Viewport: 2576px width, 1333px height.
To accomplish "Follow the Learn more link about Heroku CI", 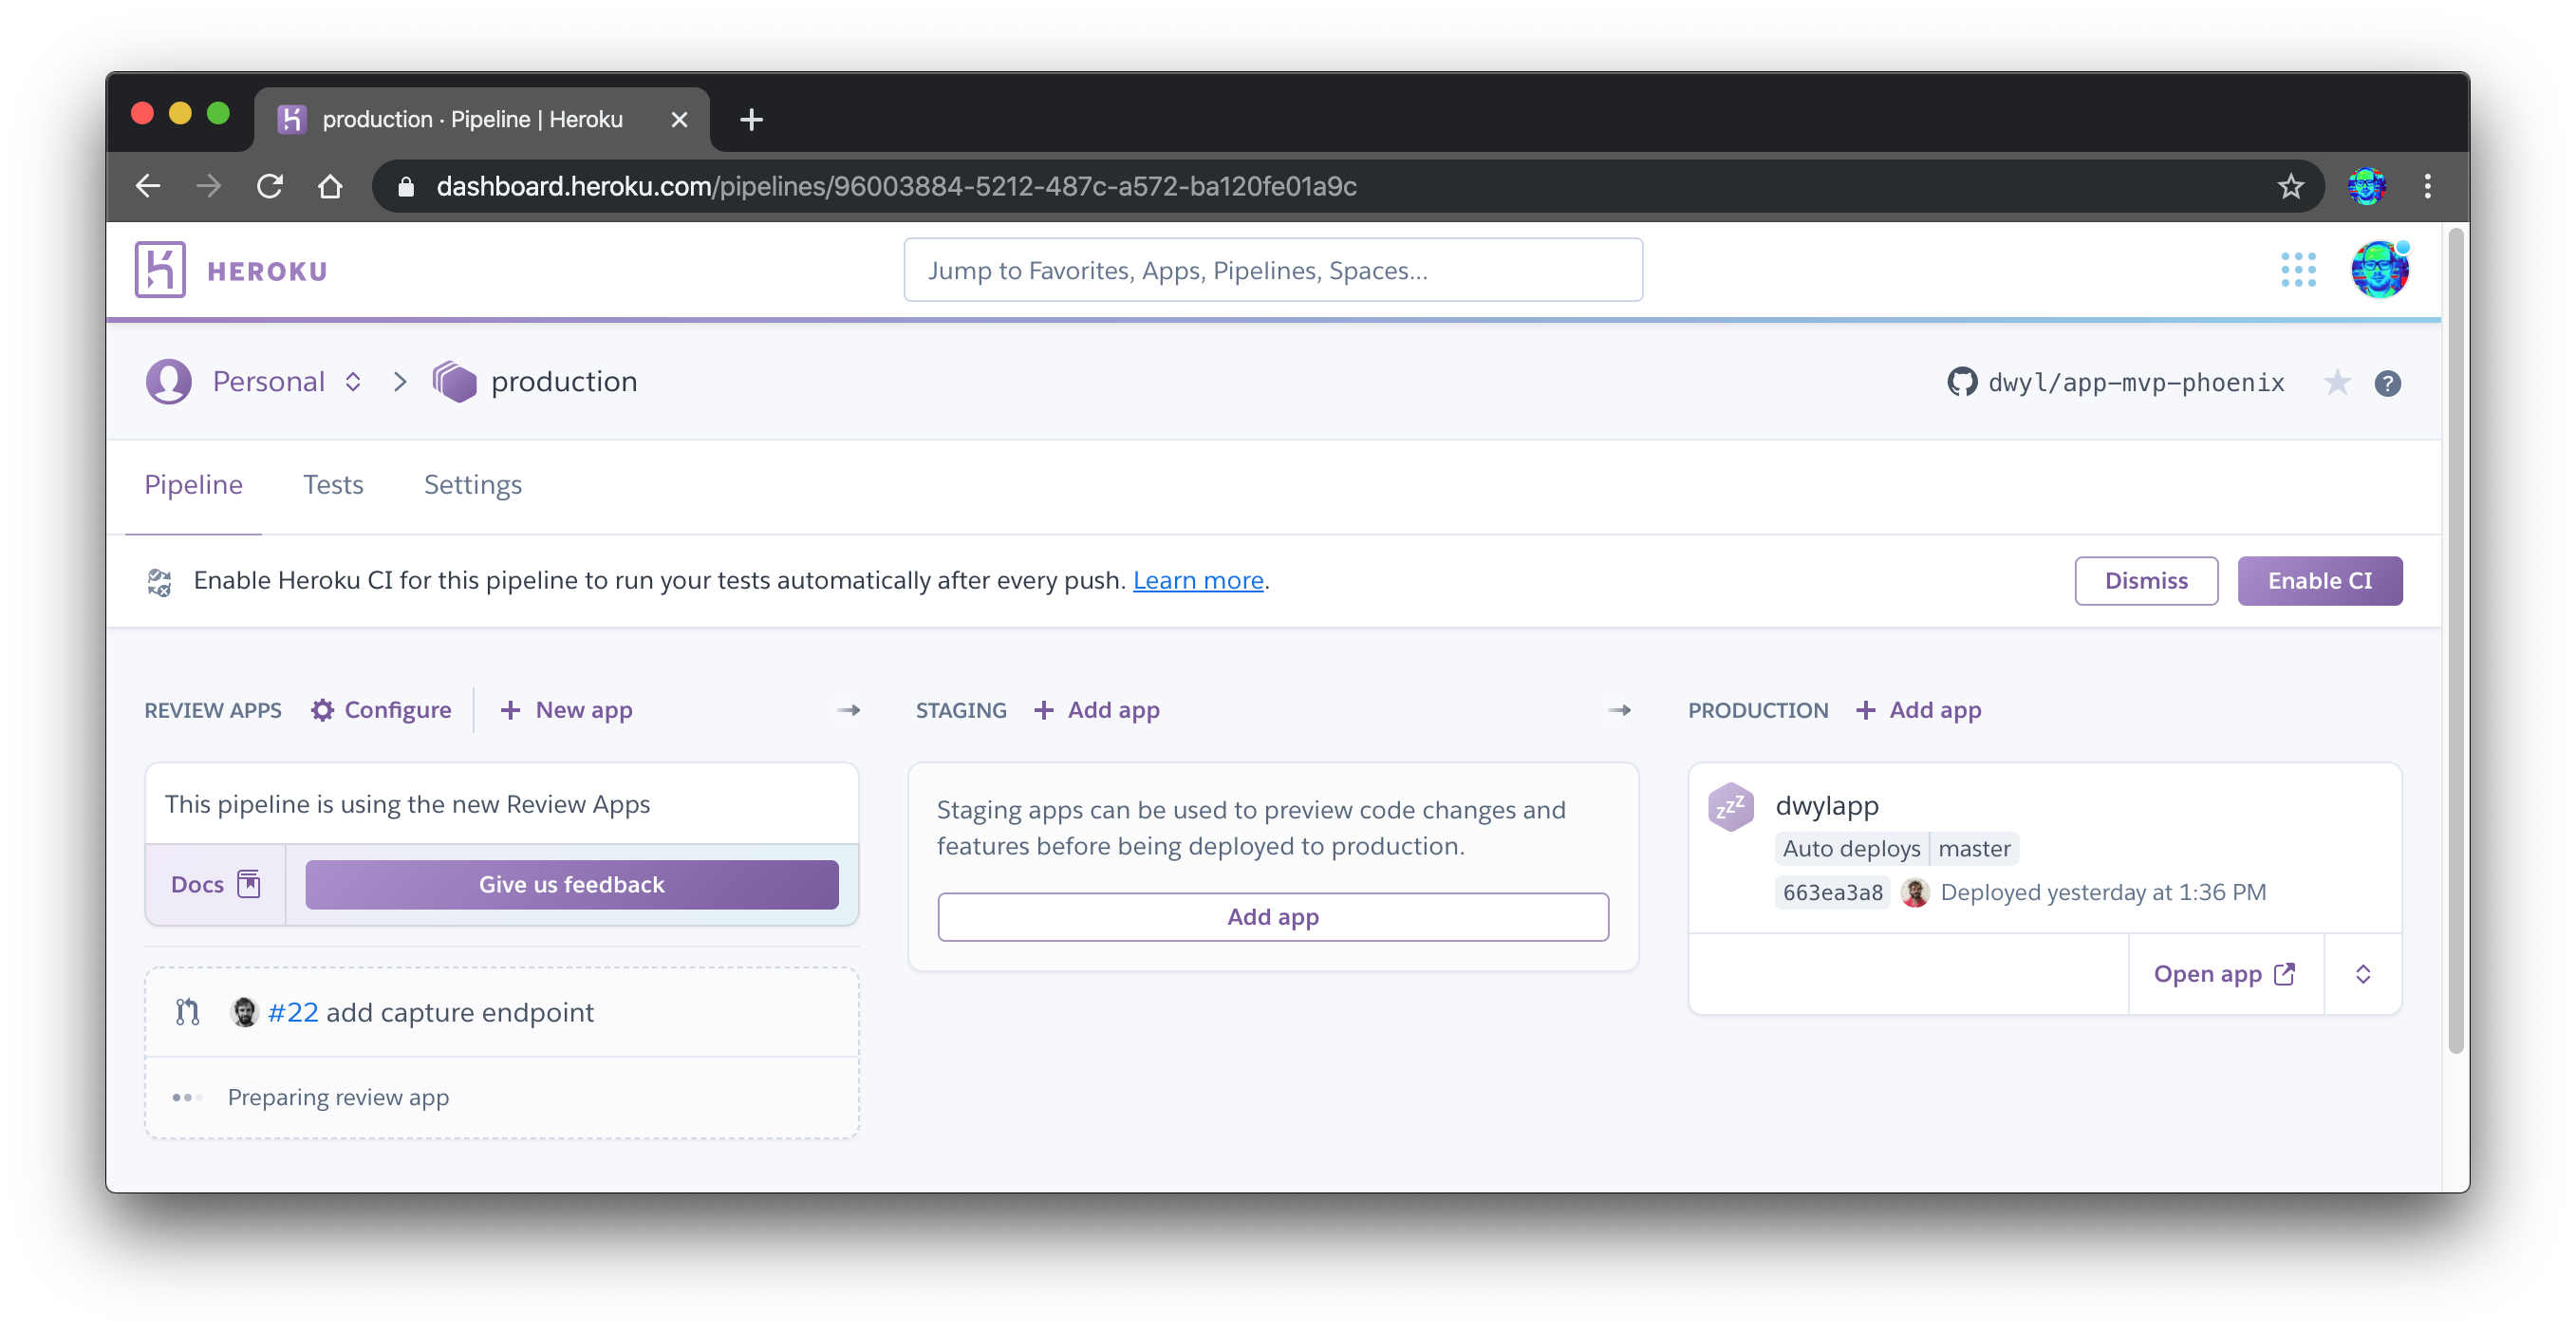I will 1198,580.
